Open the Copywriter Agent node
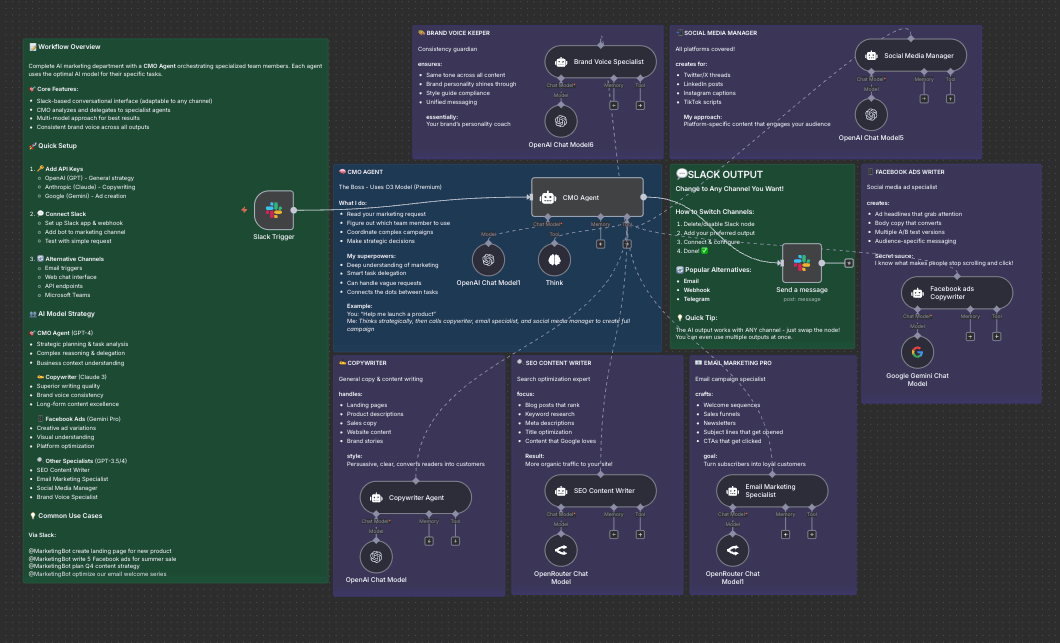The width and height of the screenshot is (1060, 643). point(415,496)
